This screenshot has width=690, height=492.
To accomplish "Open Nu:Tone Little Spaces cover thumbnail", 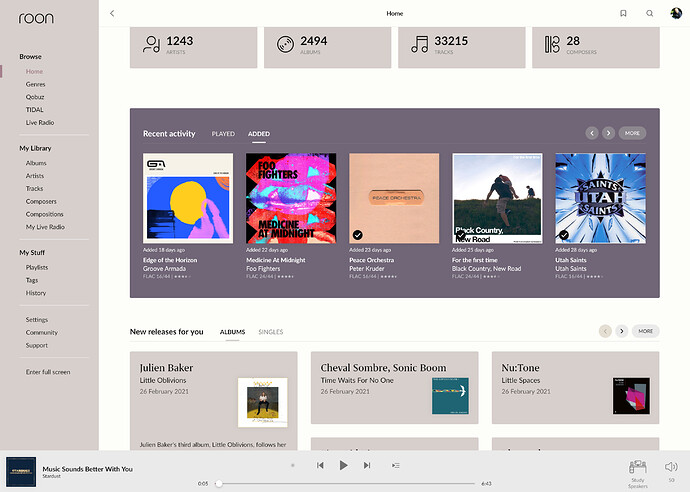I will [631, 396].
